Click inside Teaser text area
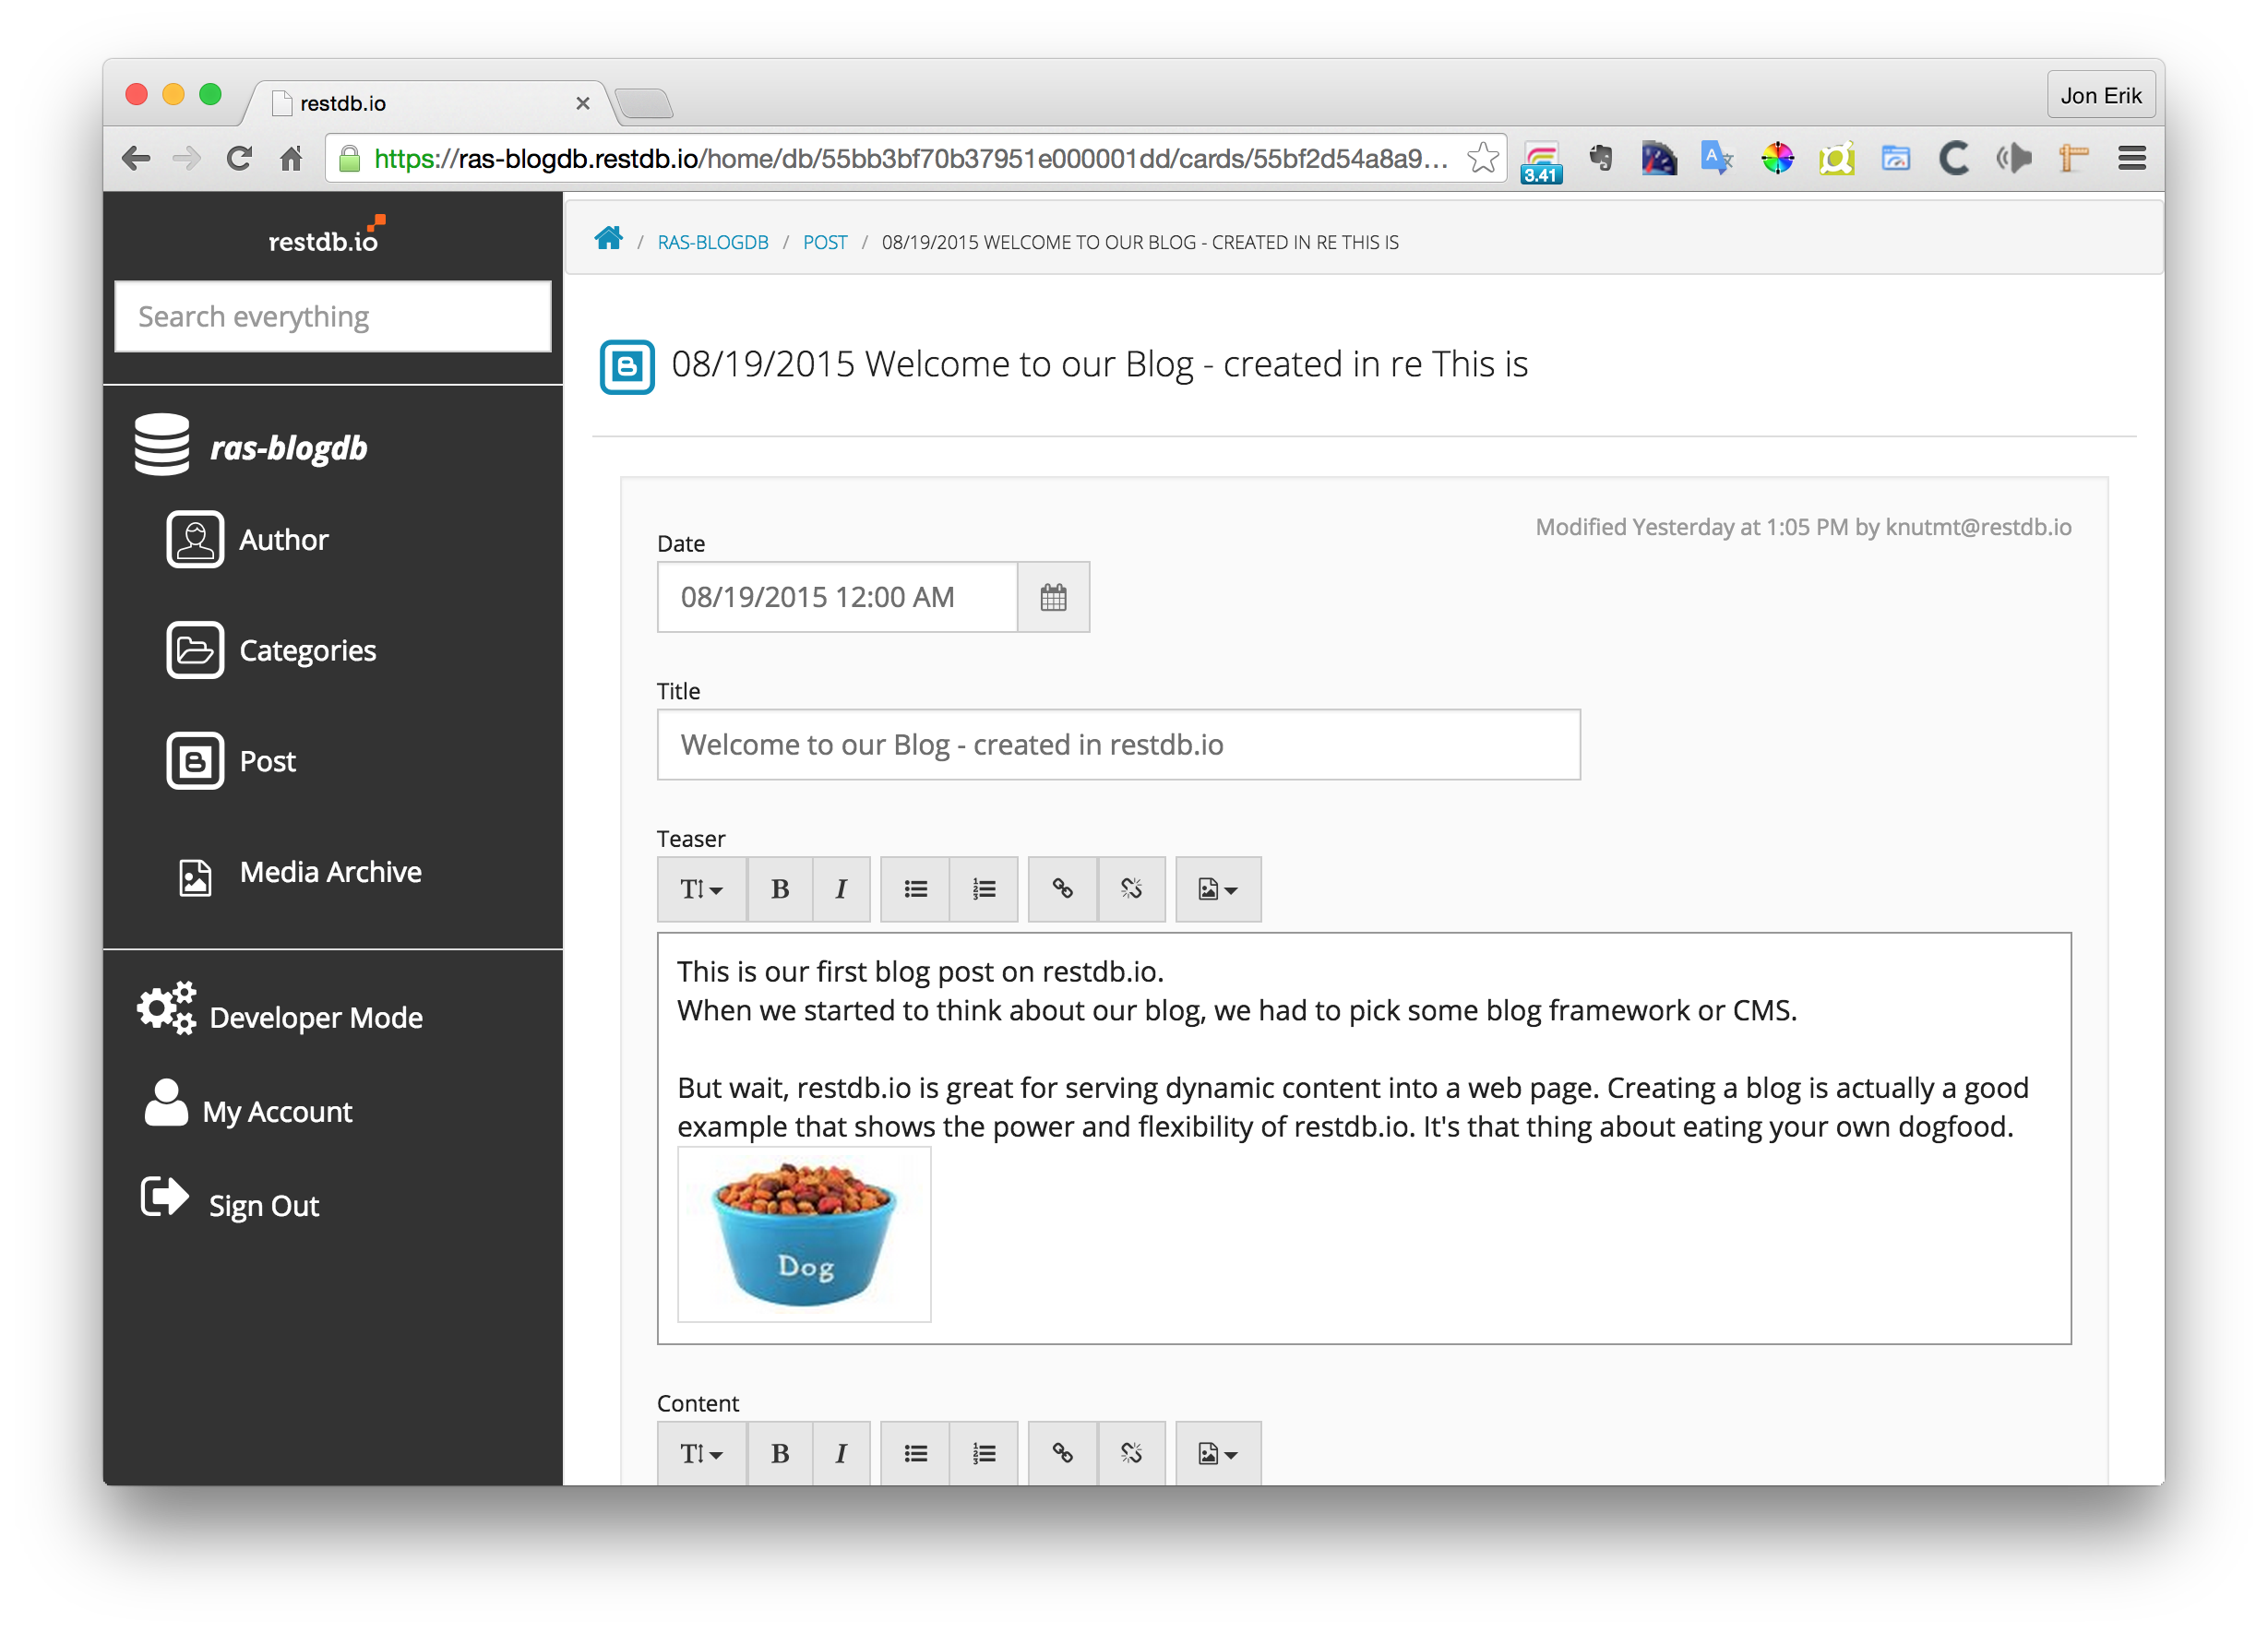The width and height of the screenshot is (2268, 1633). click(1364, 1139)
